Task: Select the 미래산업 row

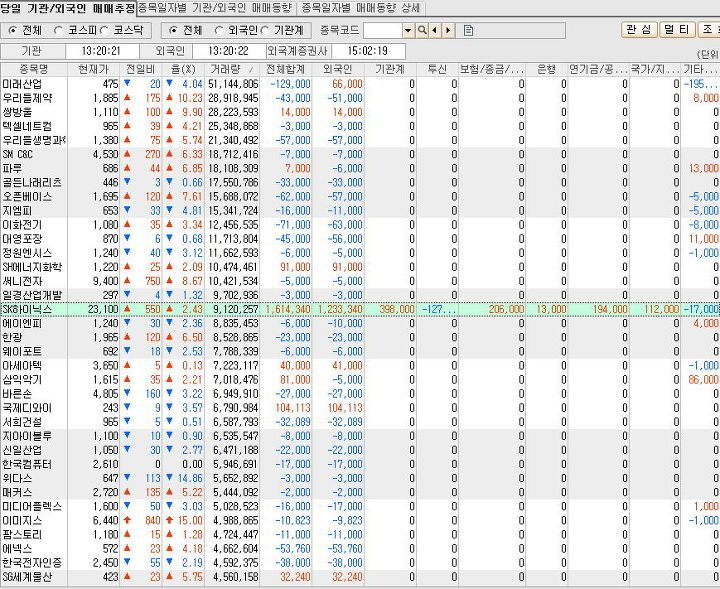Action: (360, 84)
